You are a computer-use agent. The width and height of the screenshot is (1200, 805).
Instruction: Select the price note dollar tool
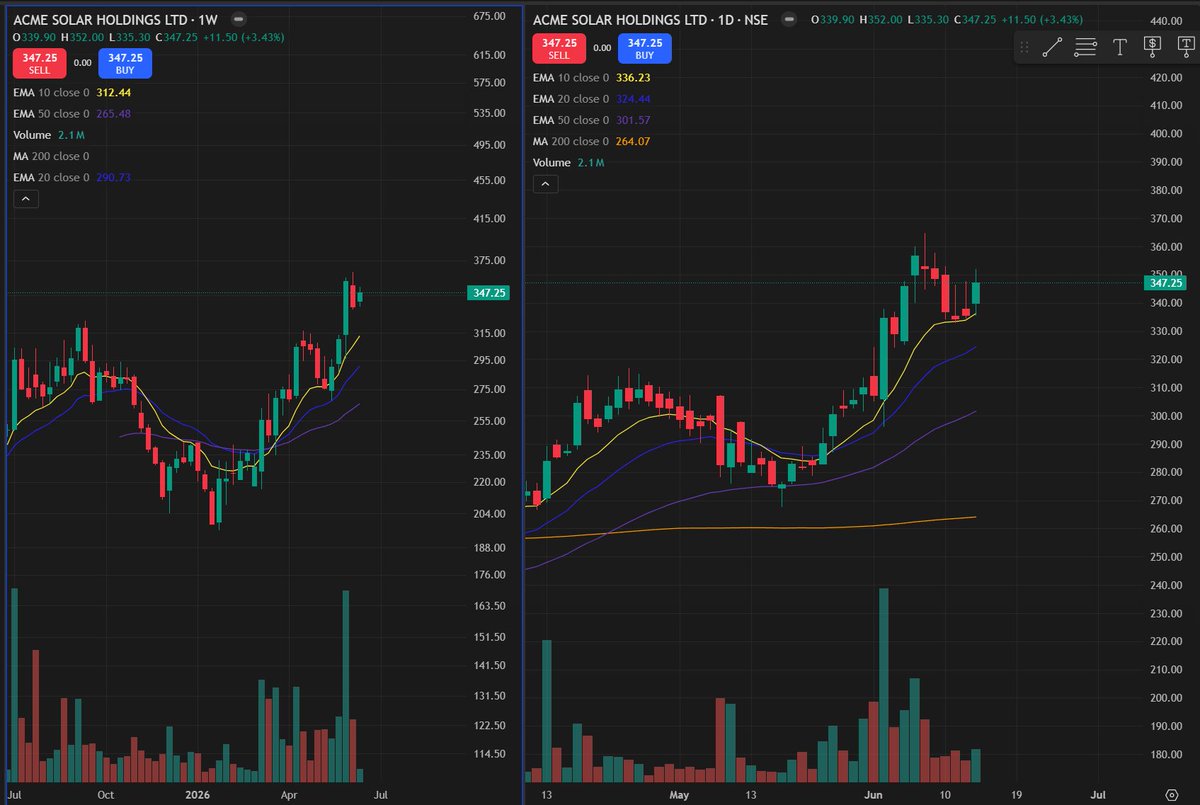click(x=1151, y=46)
